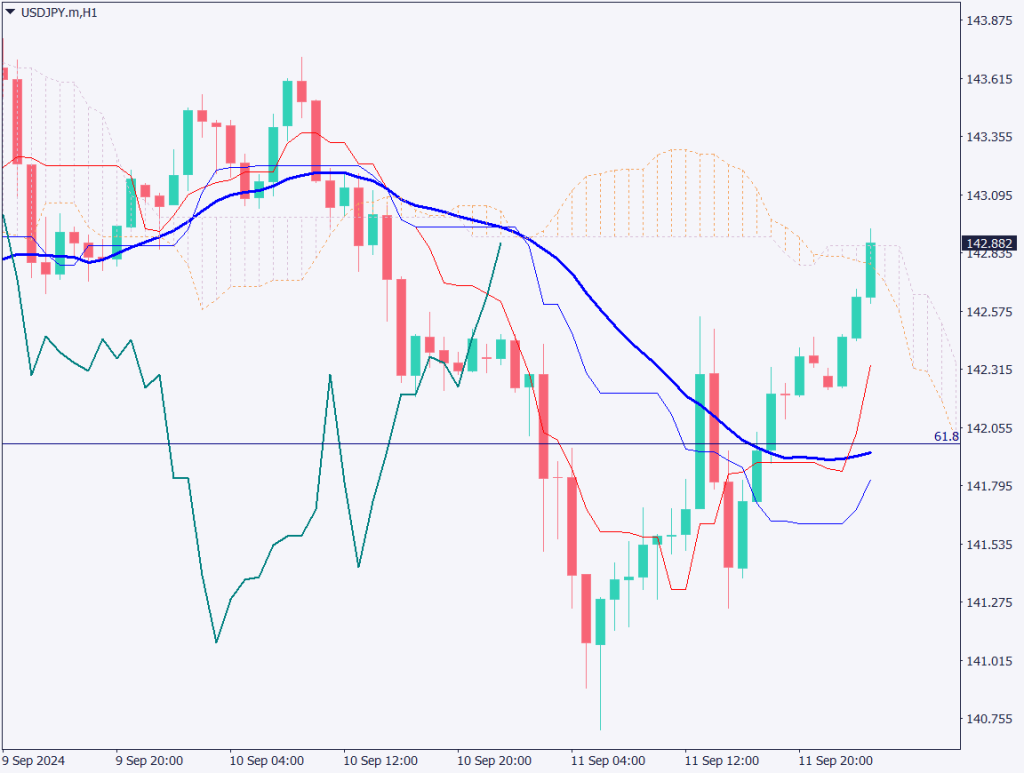Click the USDJPY.m,H1 chart title
The width and height of the screenshot is (1024, 773).
click(59, 12)
